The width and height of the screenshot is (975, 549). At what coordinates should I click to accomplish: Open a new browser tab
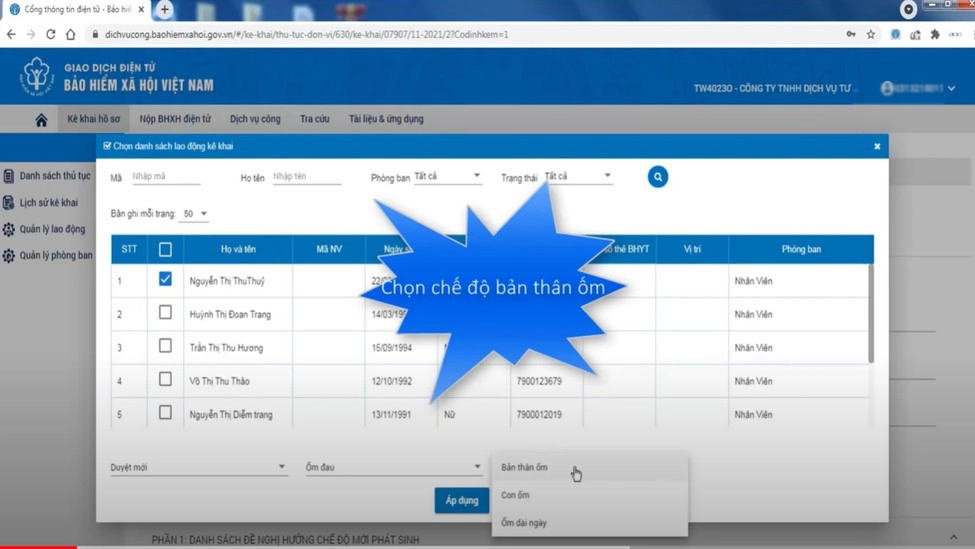[x=165, y=10]
